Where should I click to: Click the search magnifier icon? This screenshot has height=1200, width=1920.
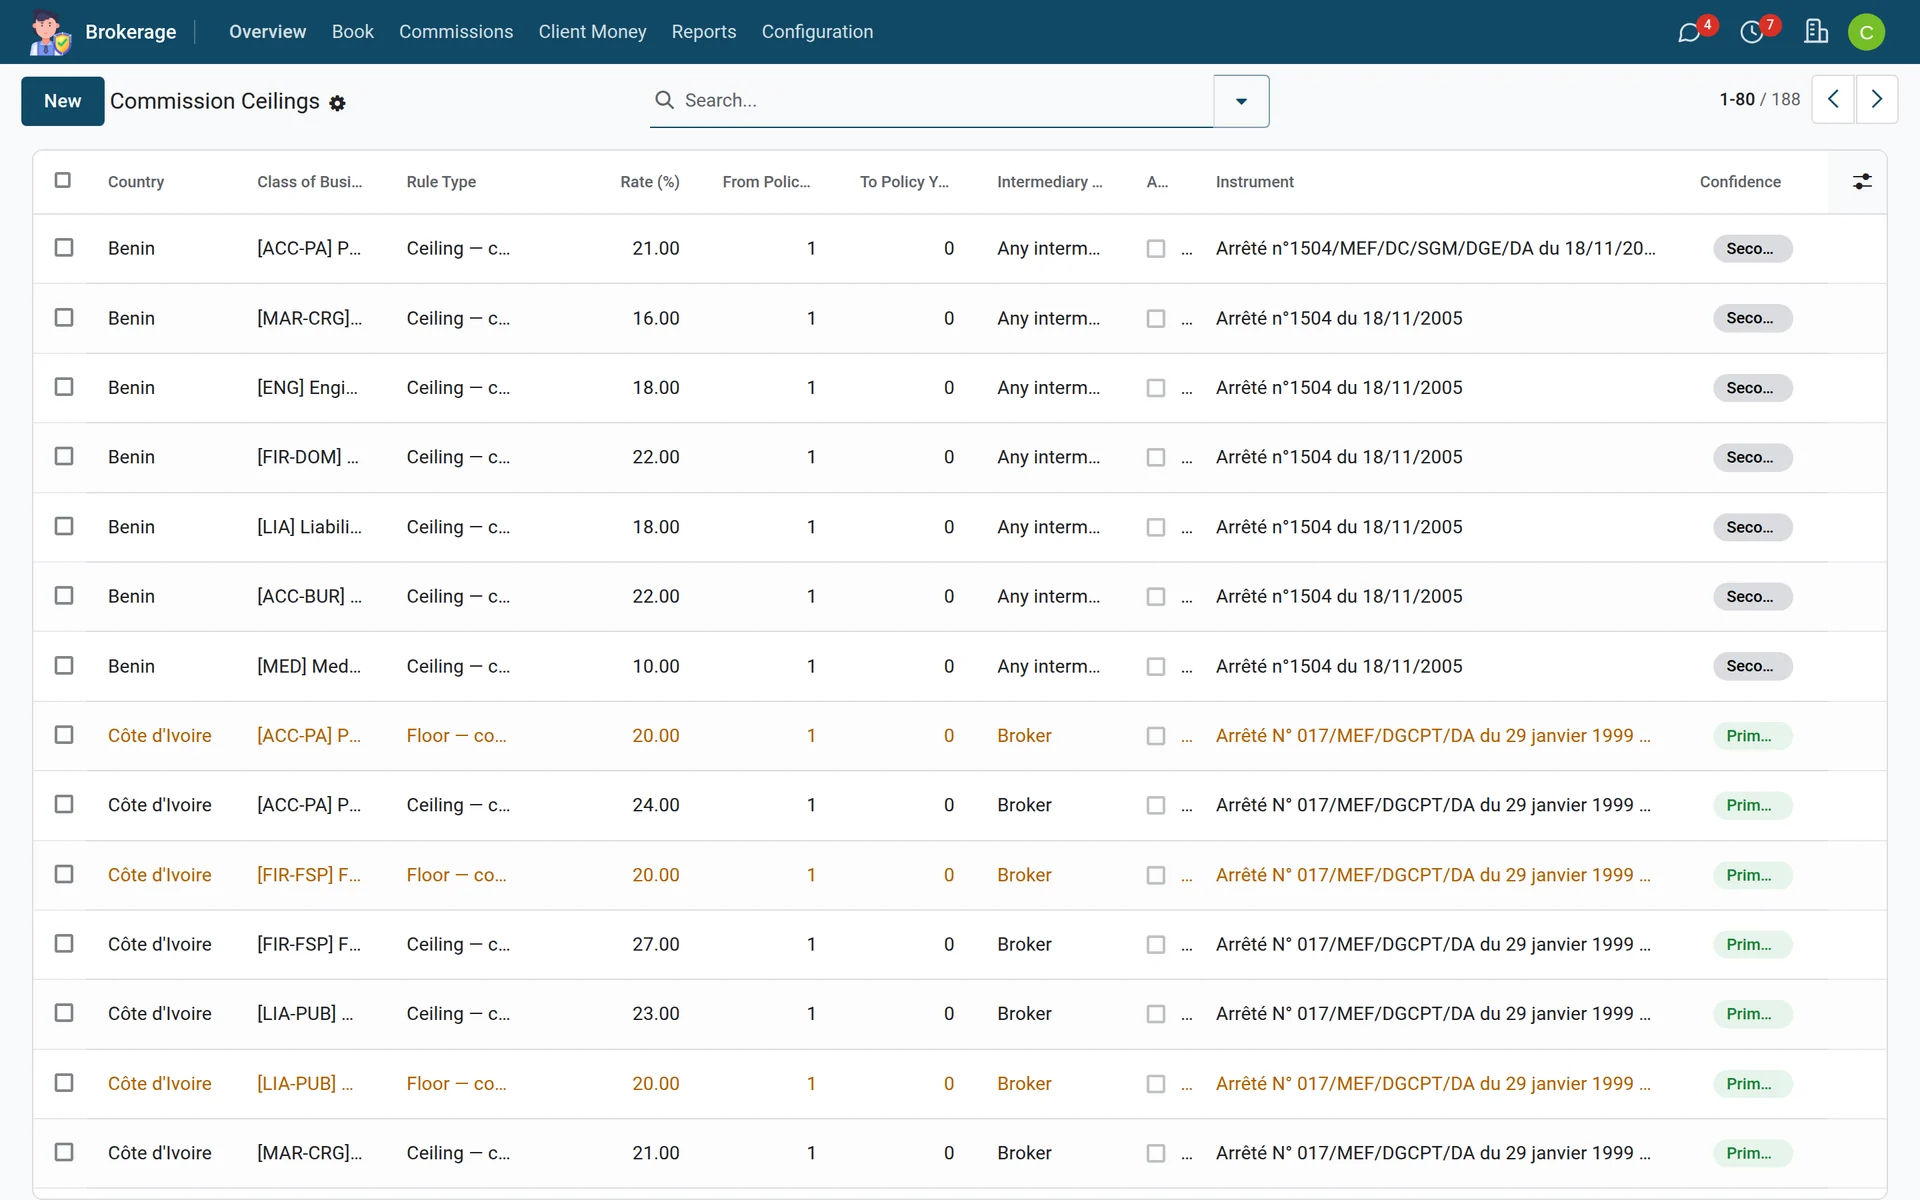click(664, 100)
